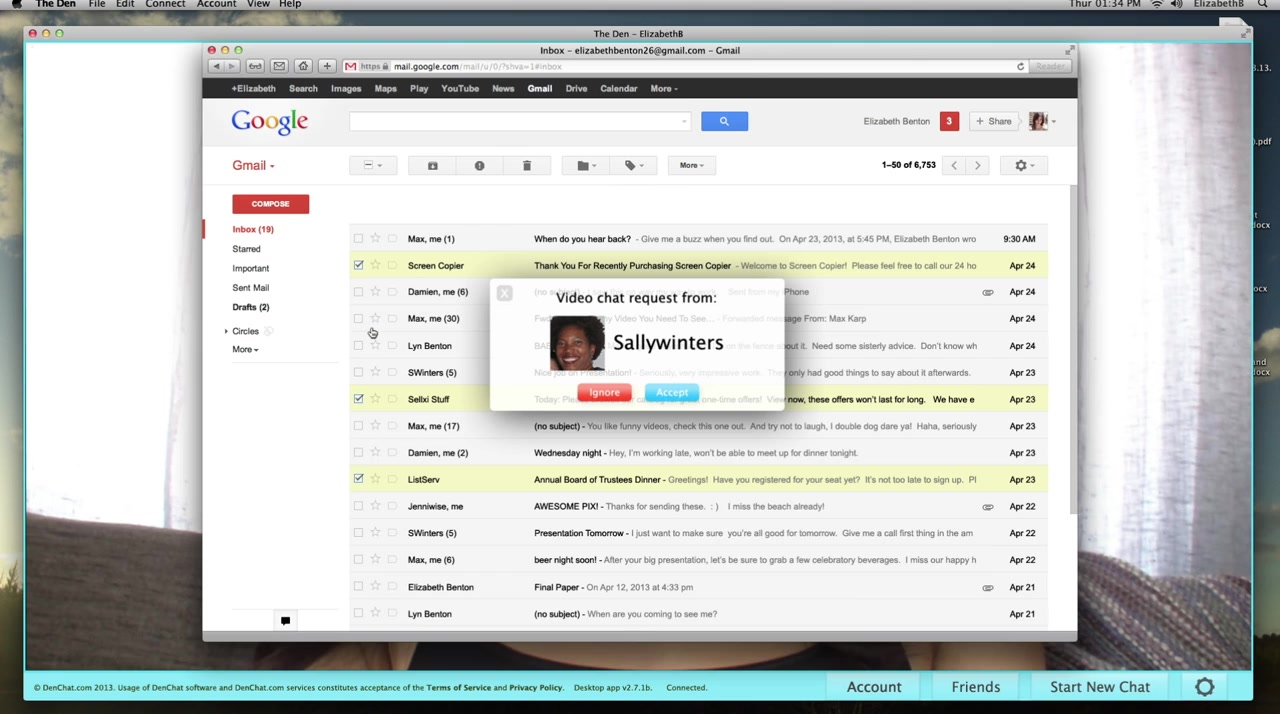This screenshot has height=714, width=1280.
Task: Uncheck the Screen Copier email checkbox
Action: [x=358, y=265]
